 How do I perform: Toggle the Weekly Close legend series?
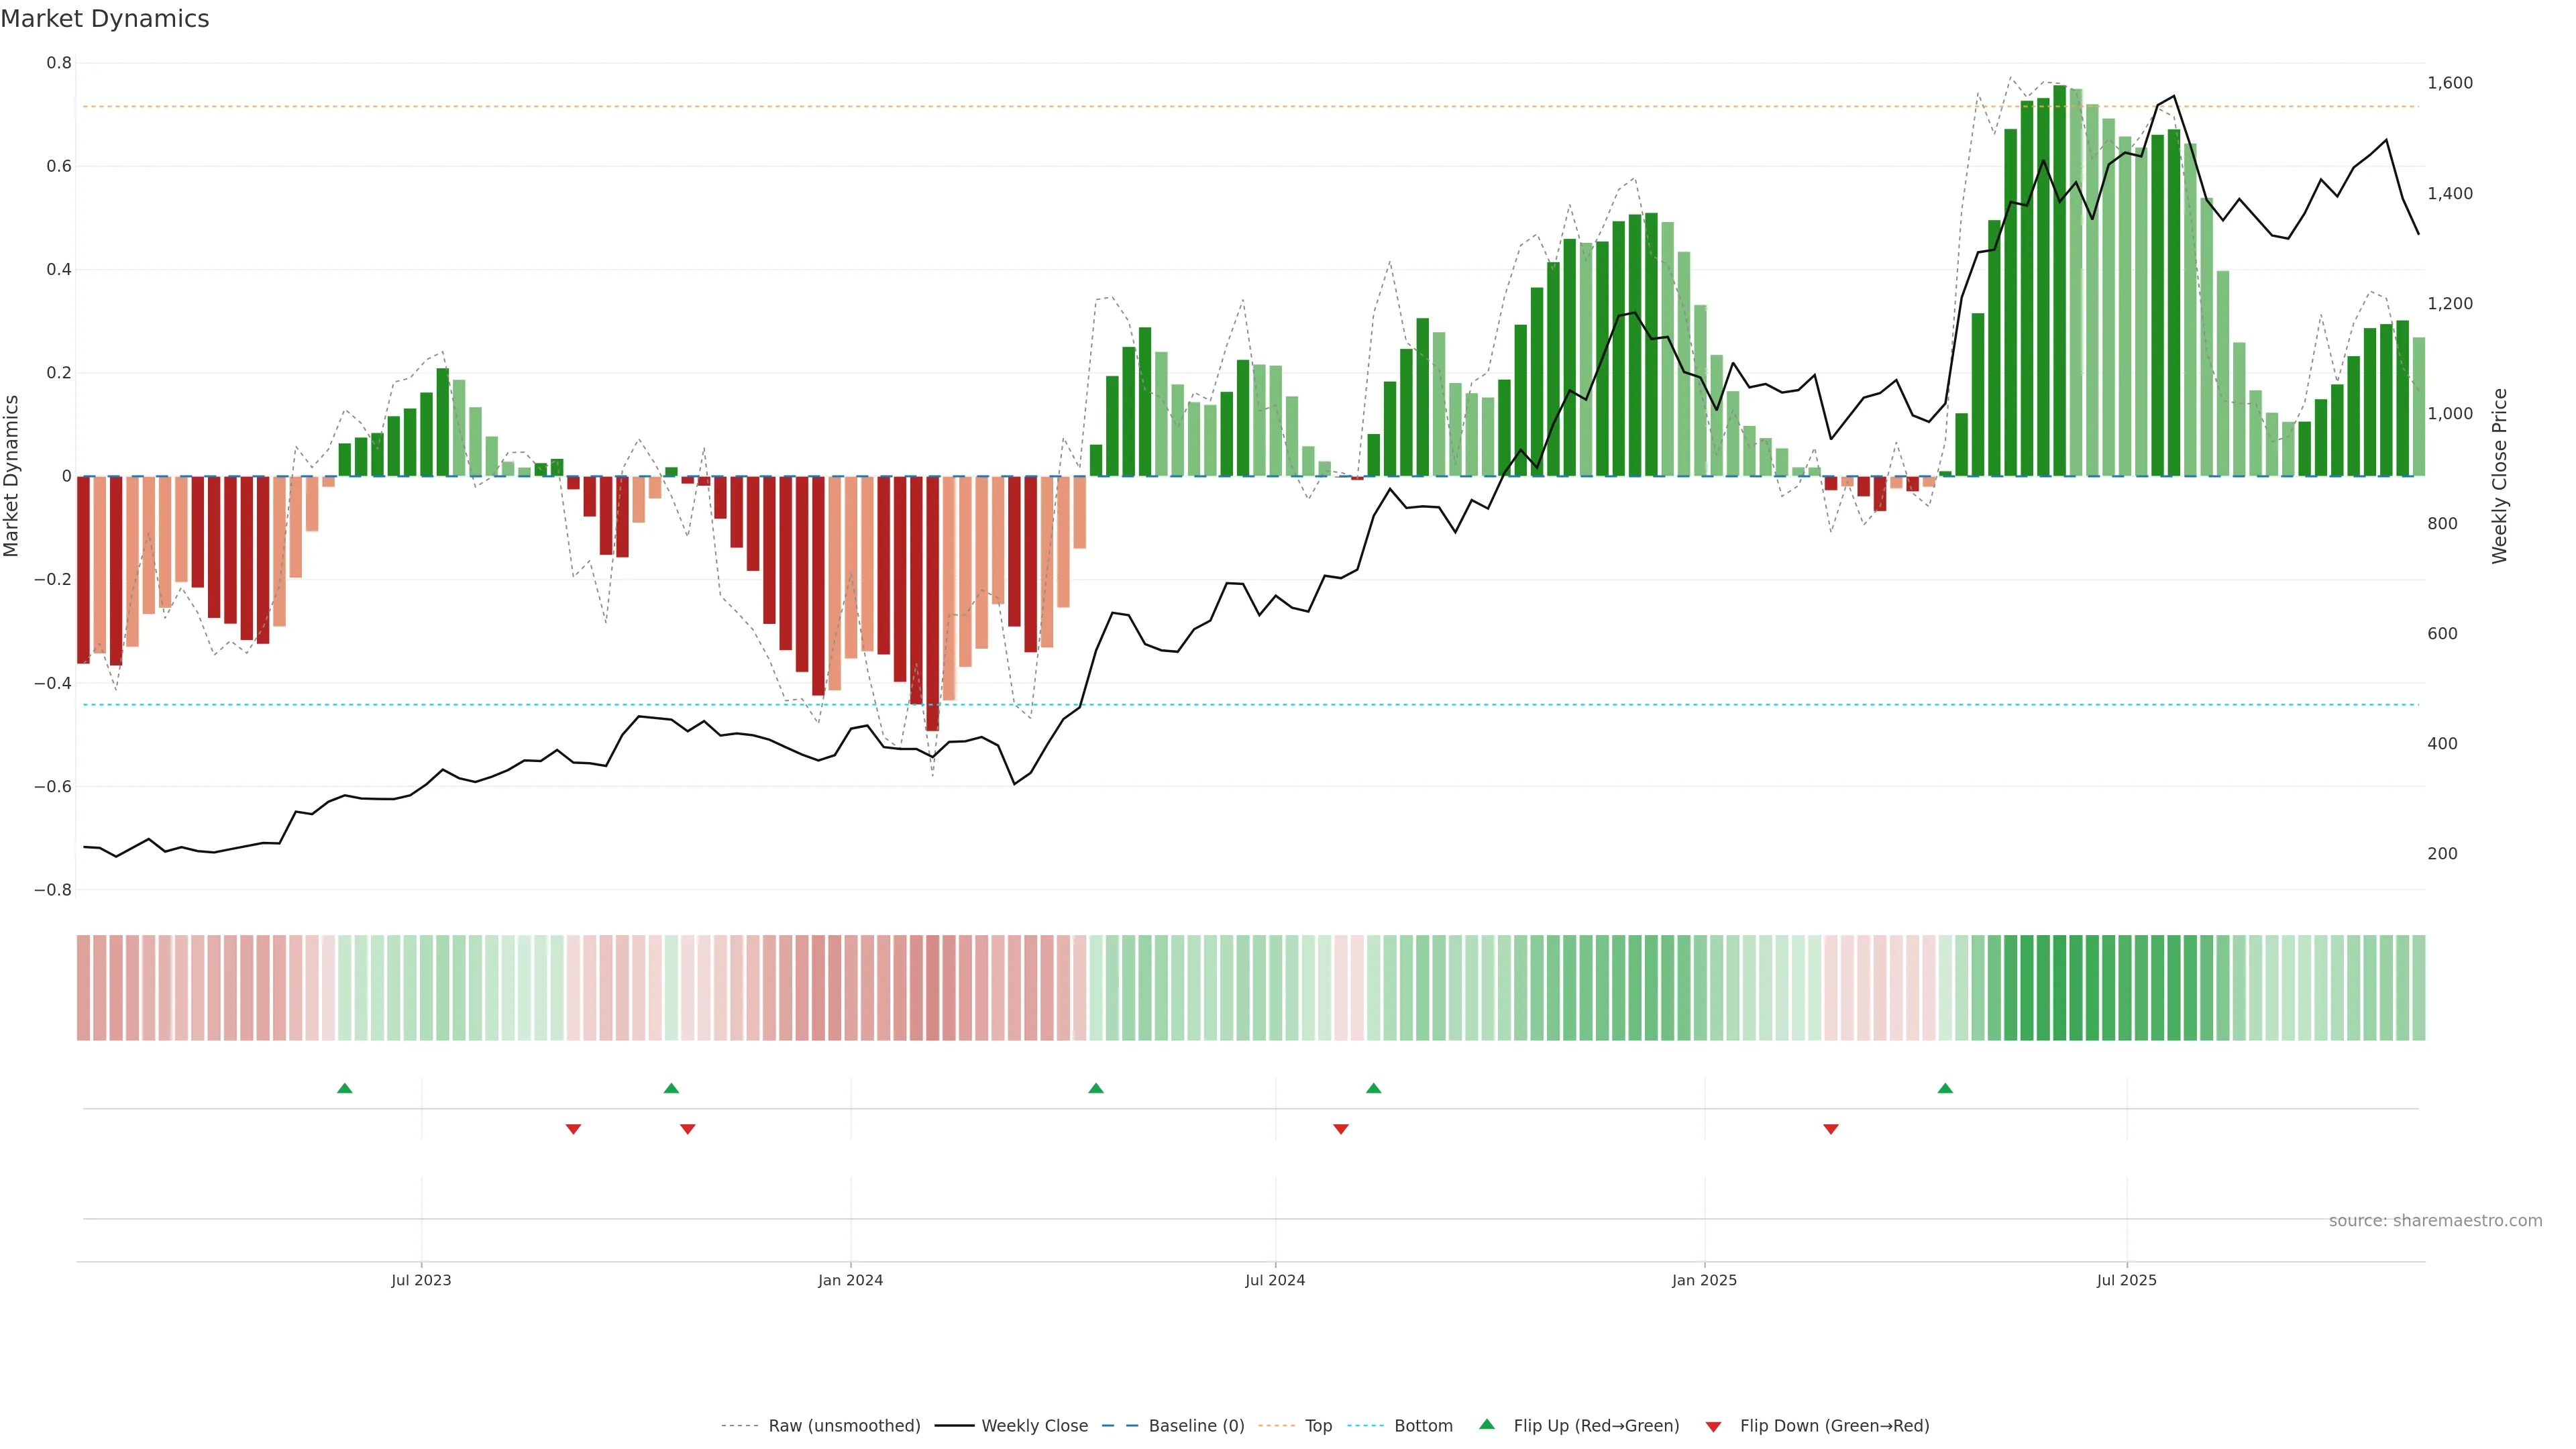coord(1034,1426)
